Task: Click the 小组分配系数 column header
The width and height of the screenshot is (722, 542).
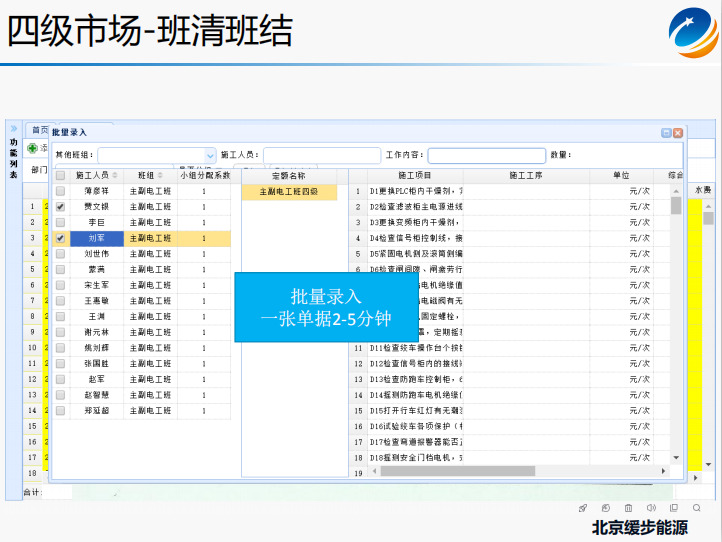Action: coord(205,175)
